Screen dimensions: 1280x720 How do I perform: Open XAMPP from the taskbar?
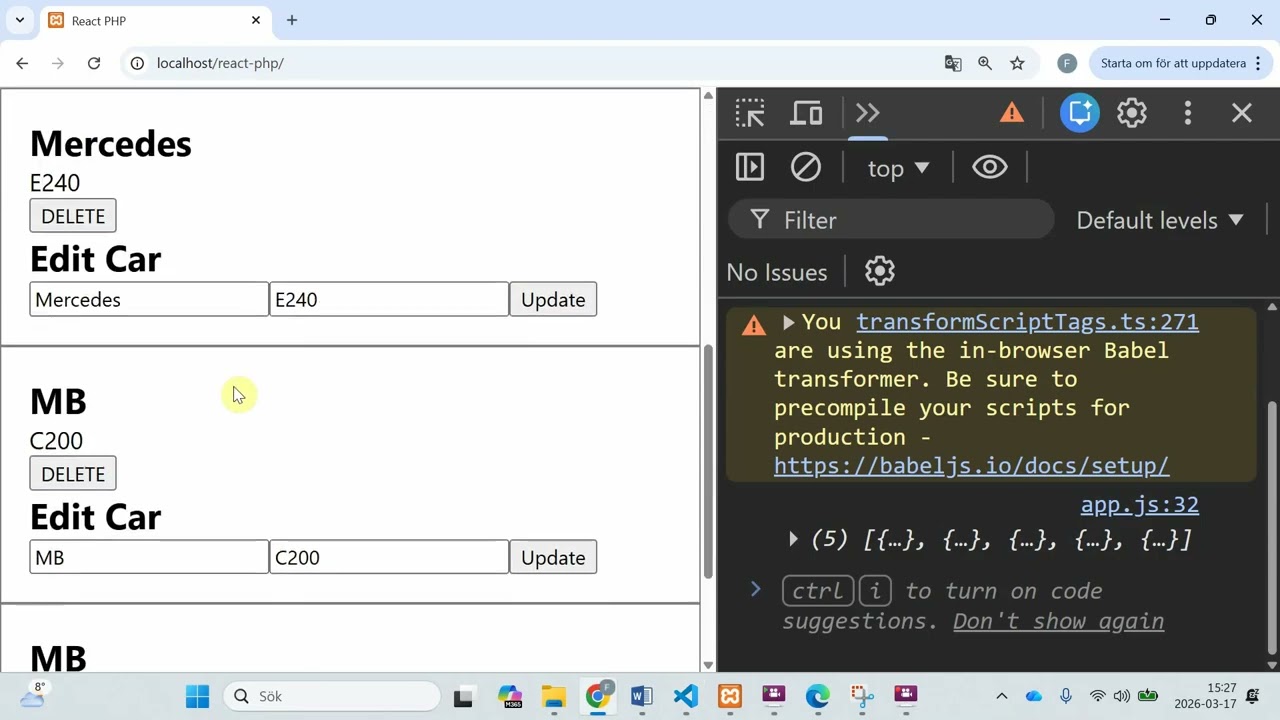(x=730, y=696)
